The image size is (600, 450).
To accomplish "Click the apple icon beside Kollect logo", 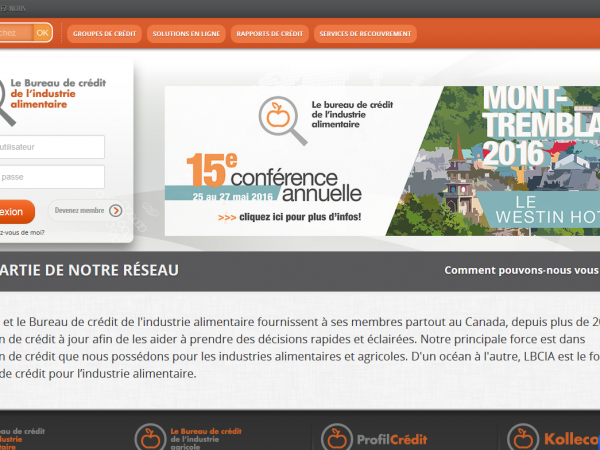I will (523, 437).
